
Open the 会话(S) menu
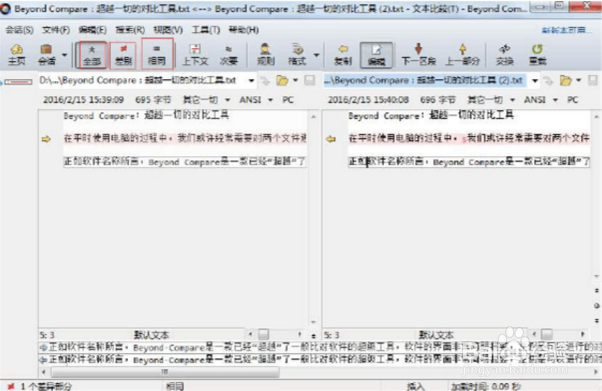[19, 30]
